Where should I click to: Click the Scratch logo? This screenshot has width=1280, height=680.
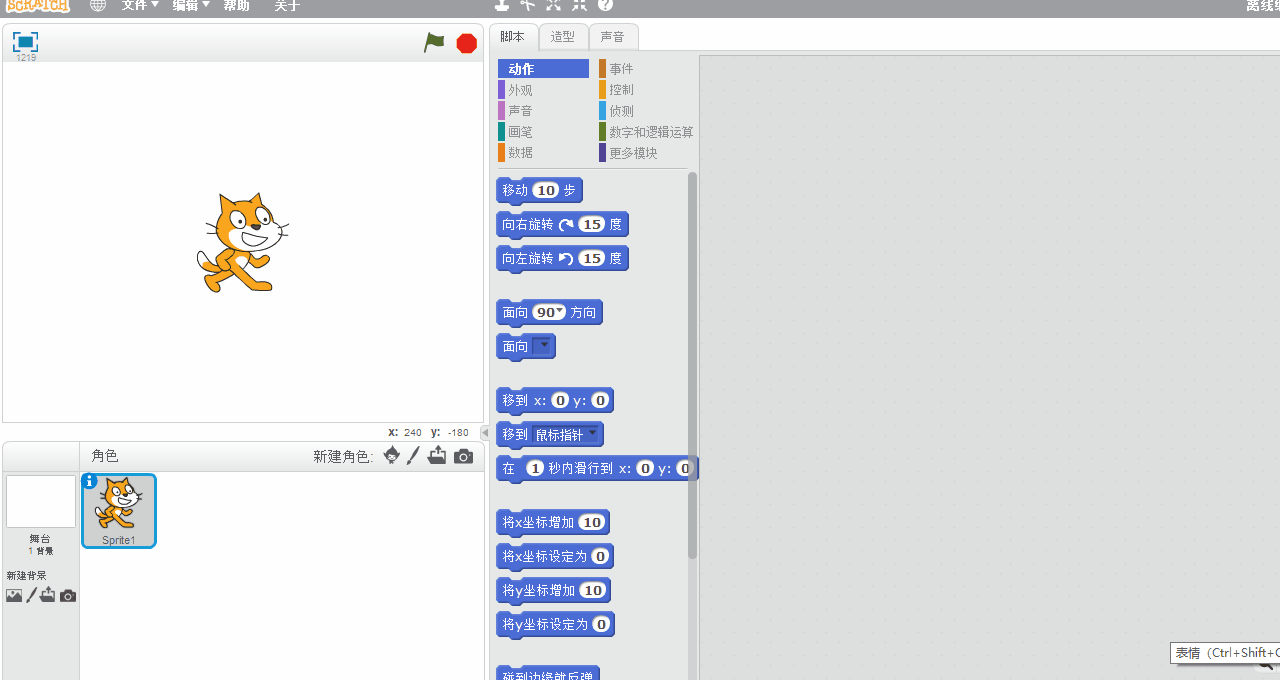[38, 6]
